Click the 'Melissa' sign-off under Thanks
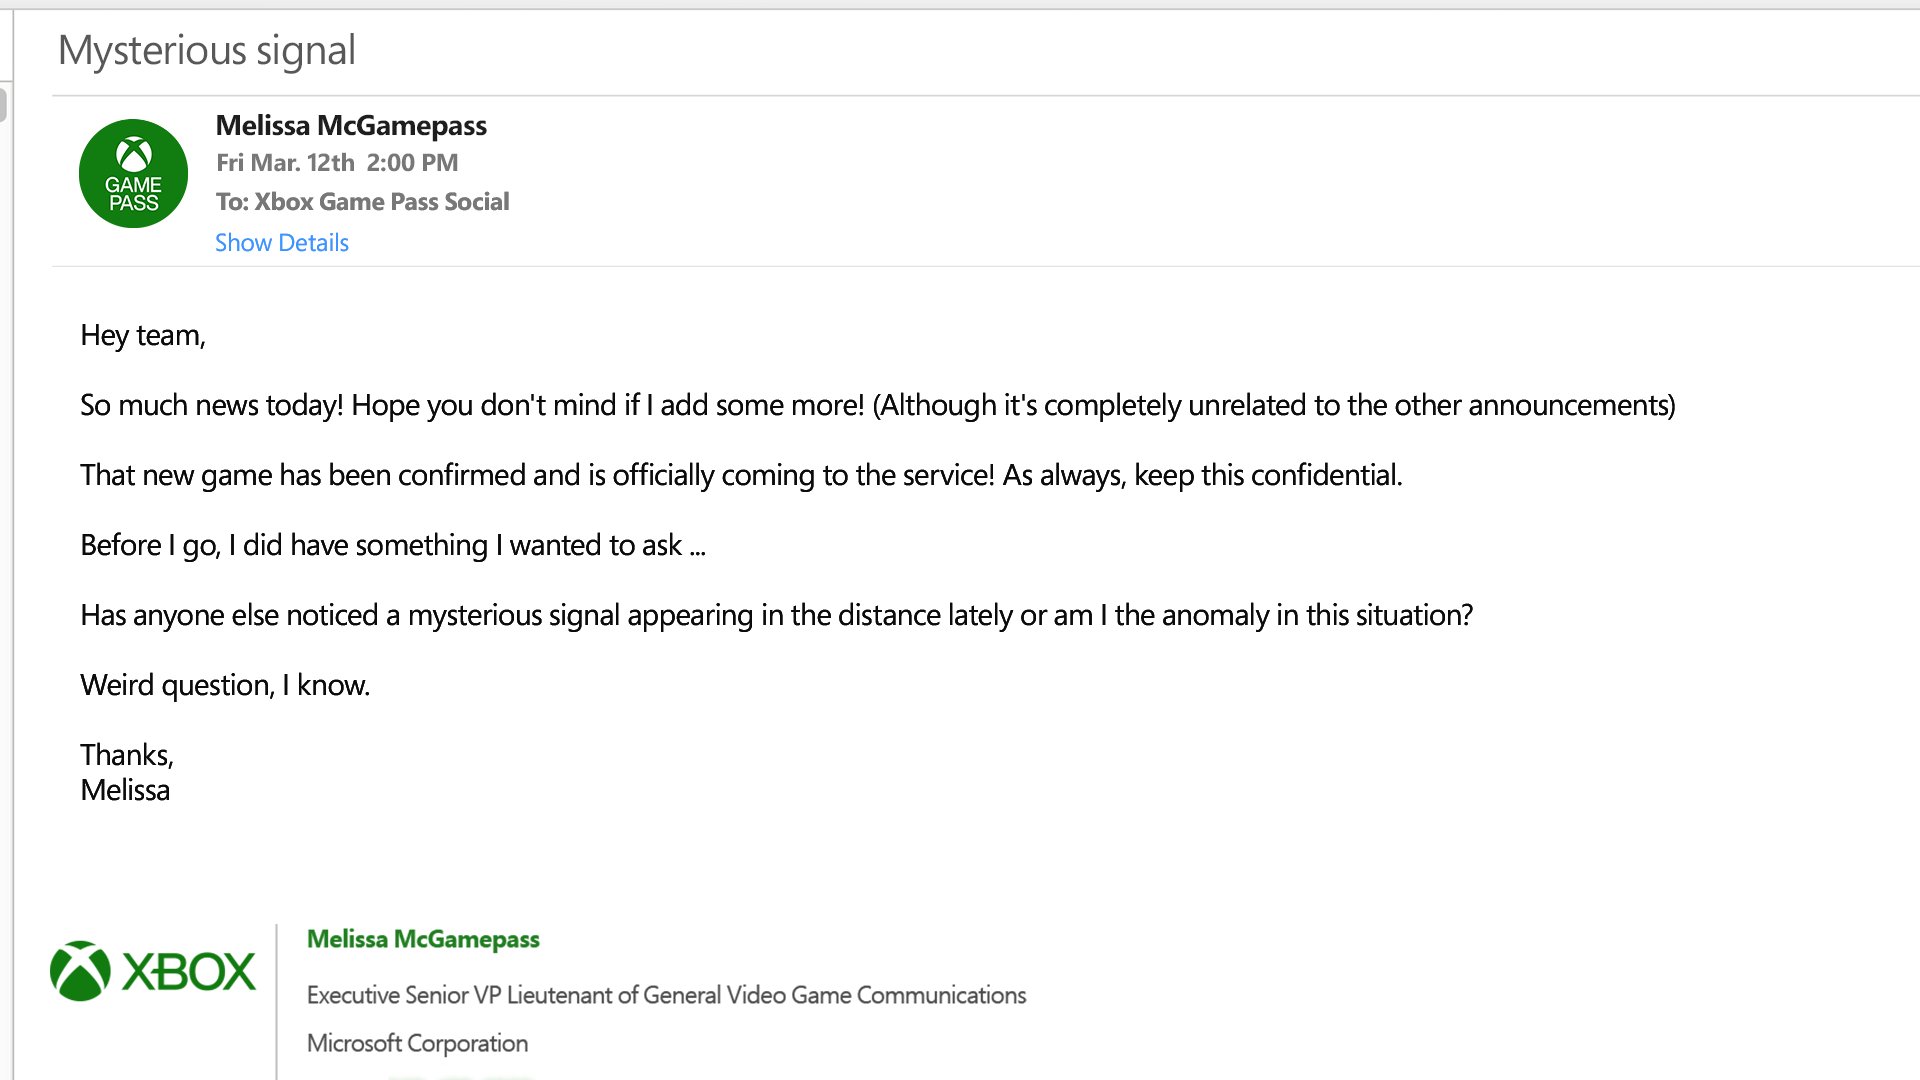Viewport: 1920px width, 1080px height. pos(125,791)
